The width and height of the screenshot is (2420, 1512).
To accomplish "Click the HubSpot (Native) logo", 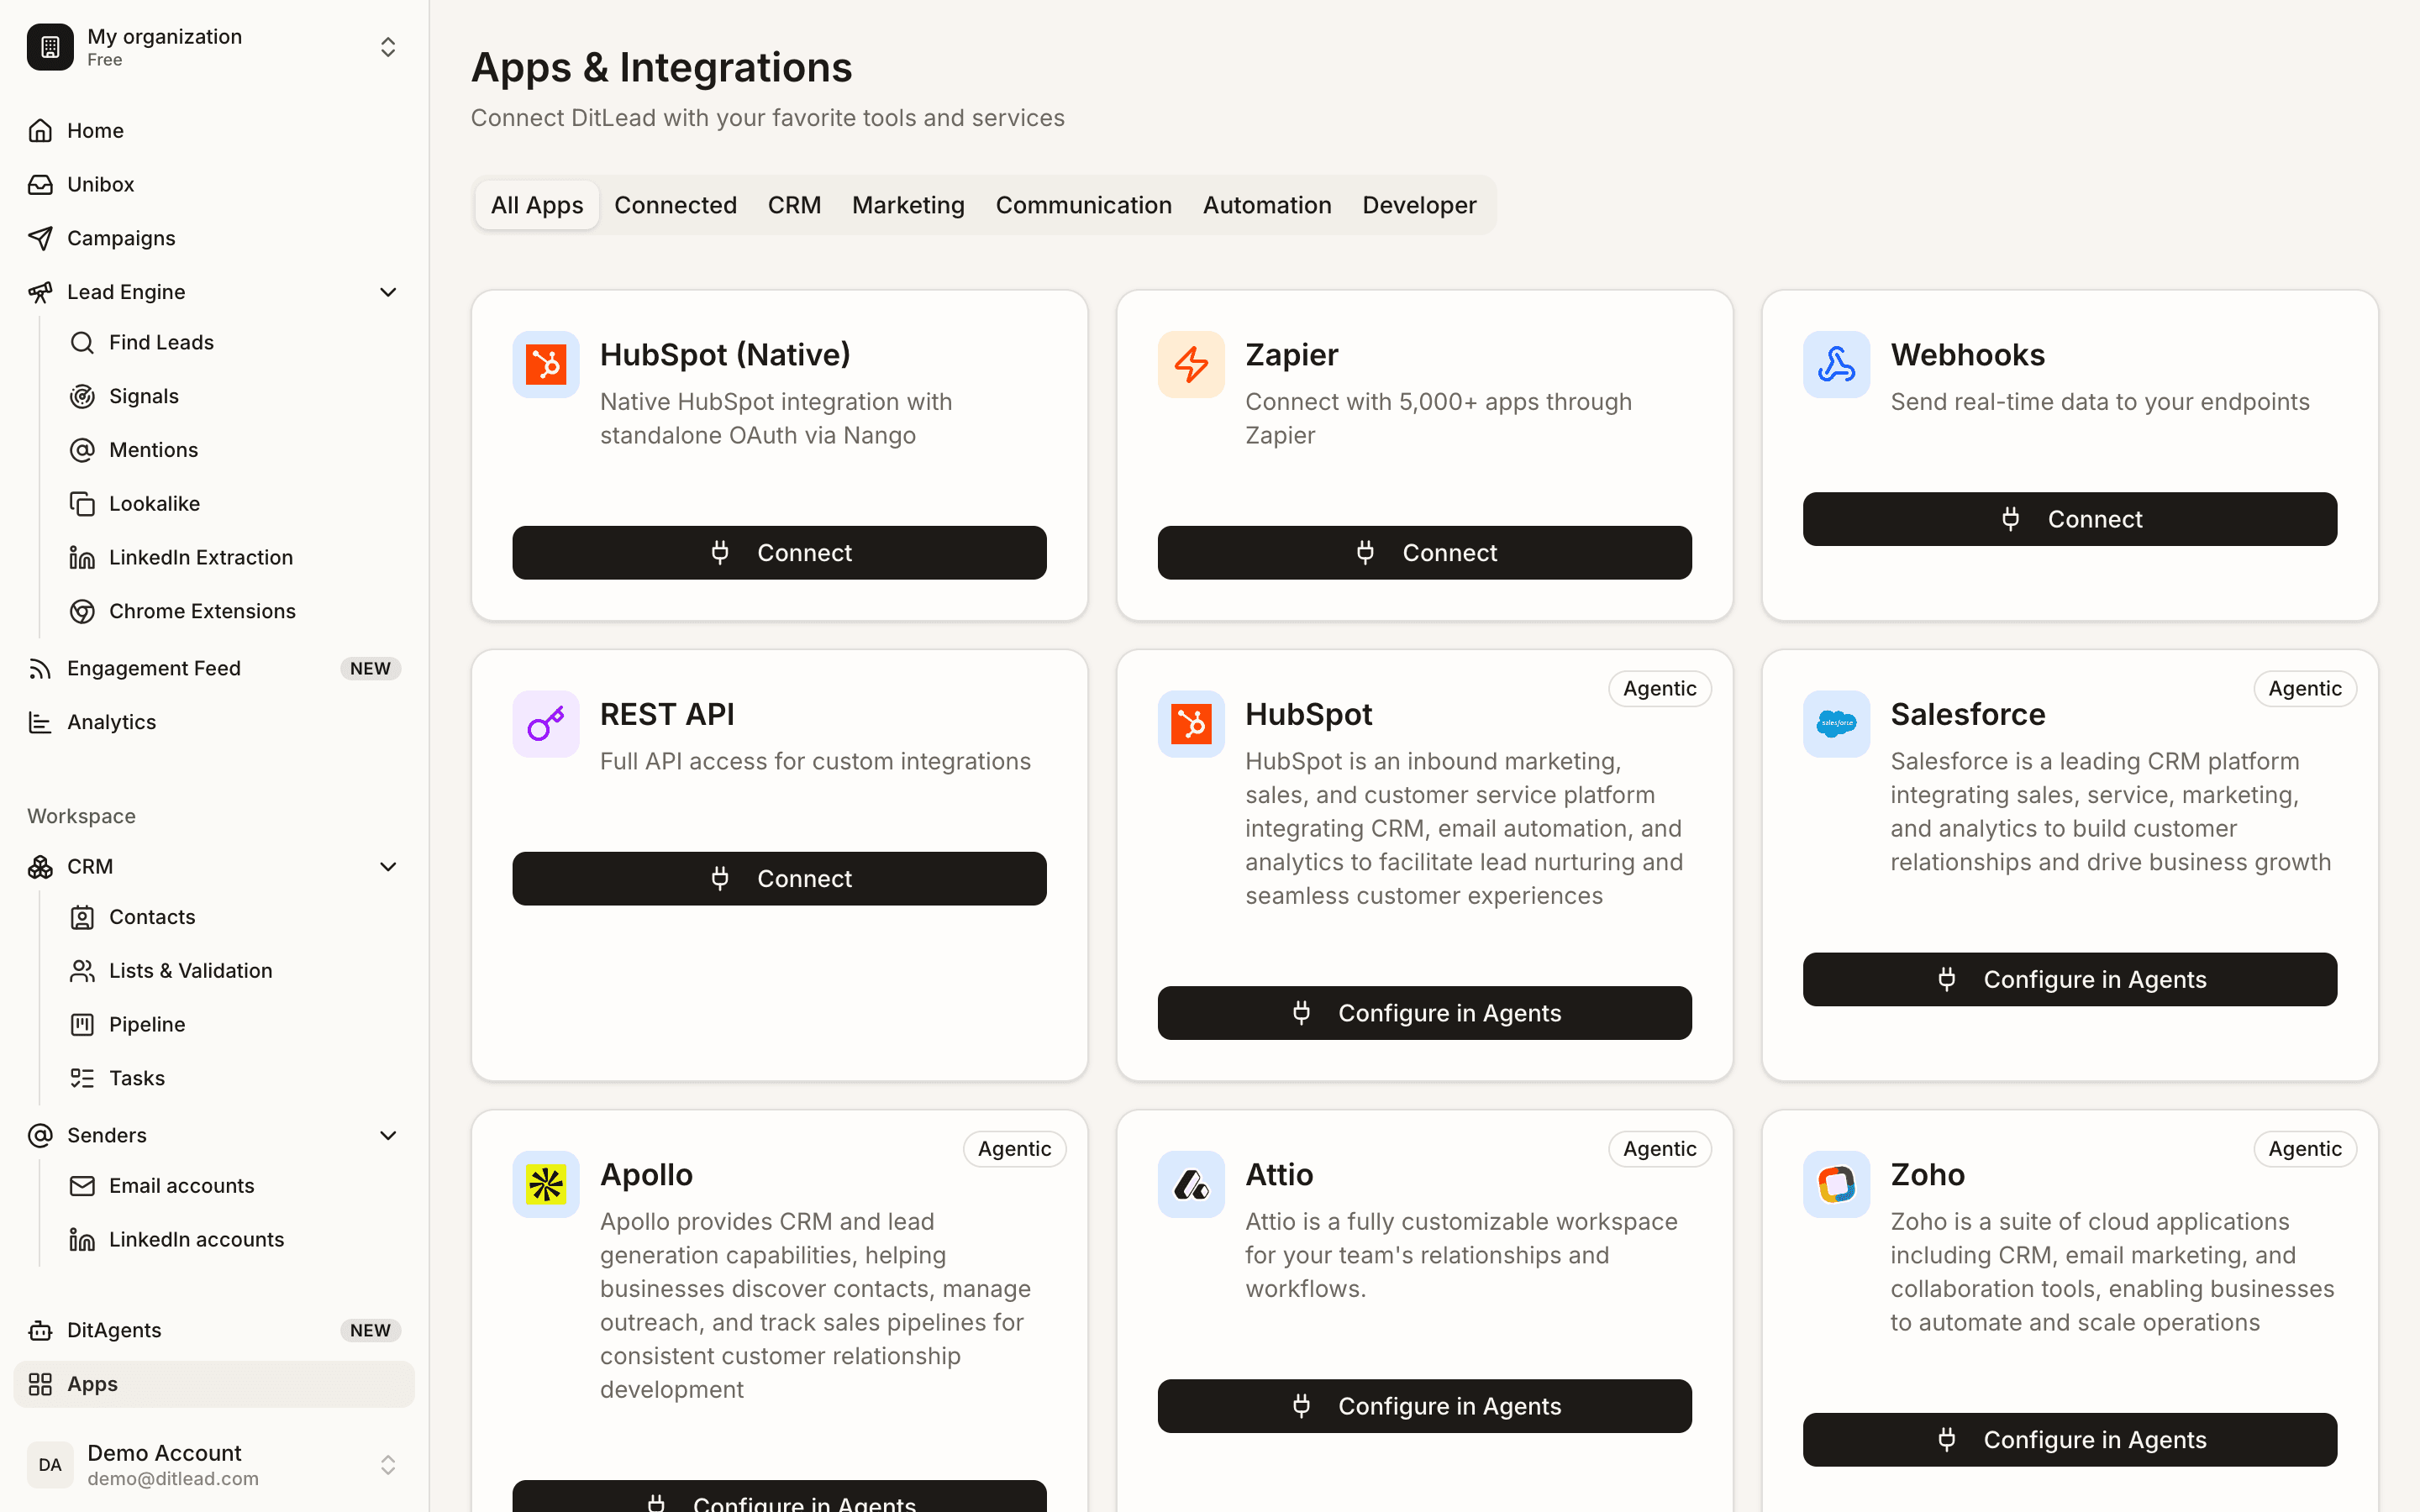I will coord(546,365).
